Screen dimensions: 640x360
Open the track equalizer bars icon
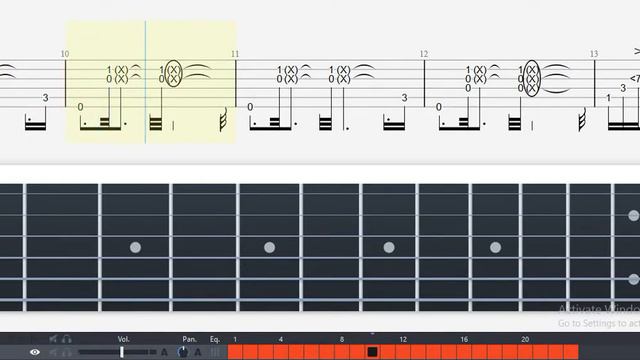tap(215, 352)
